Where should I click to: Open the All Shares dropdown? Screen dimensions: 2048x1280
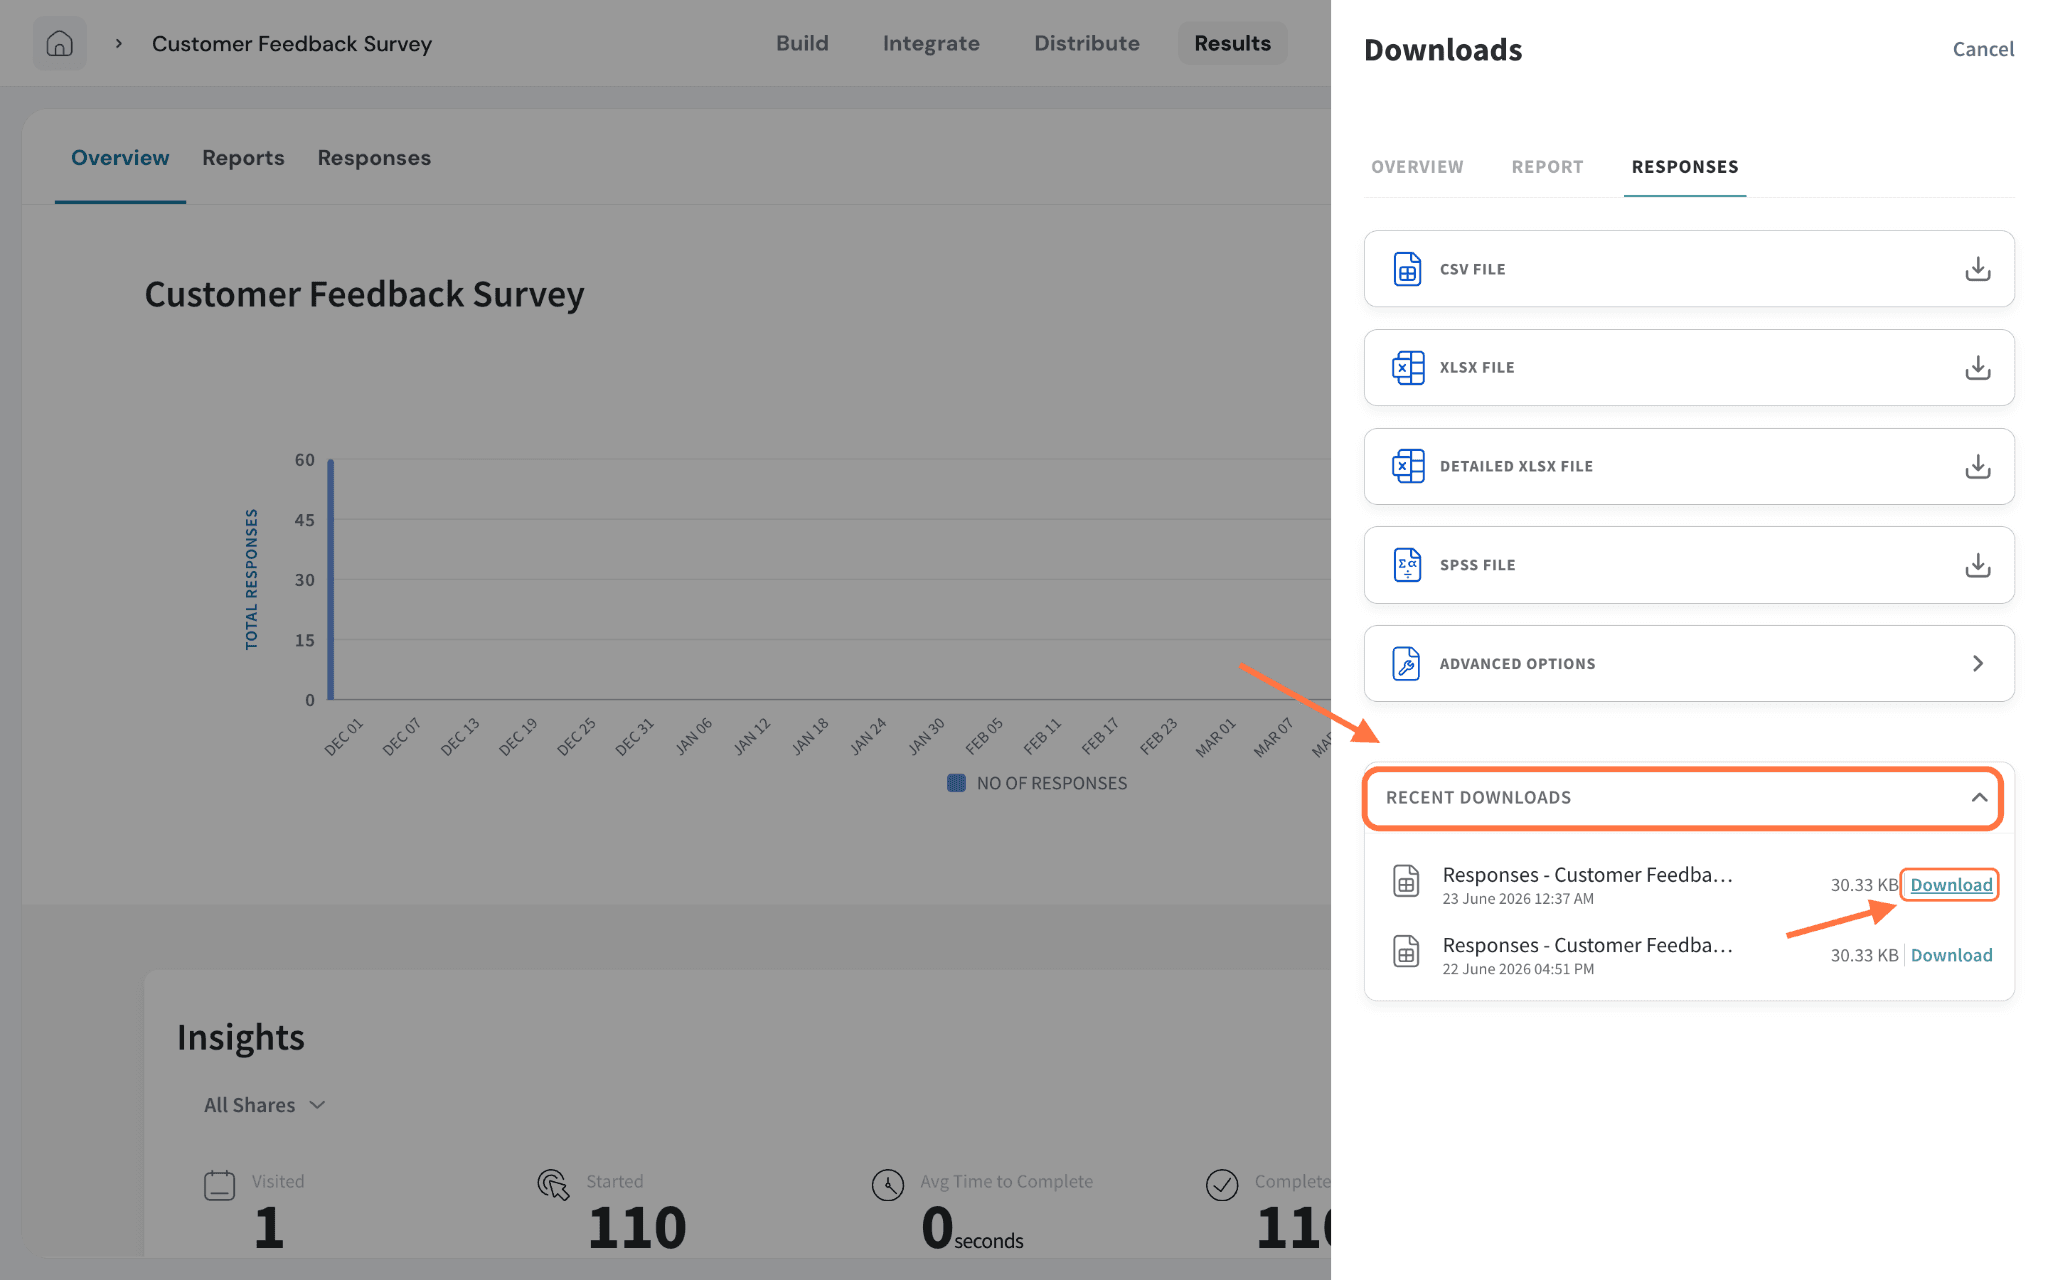pos(265,1105)
